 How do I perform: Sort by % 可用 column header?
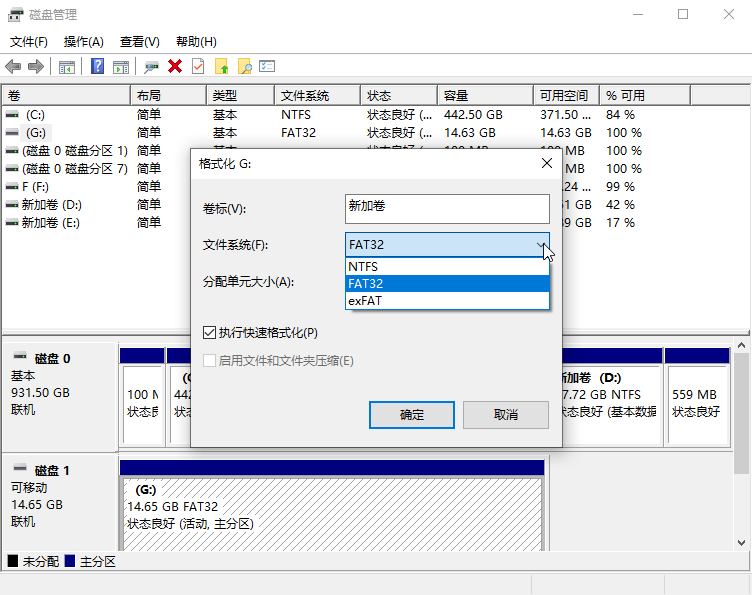[x=645, y=95]
